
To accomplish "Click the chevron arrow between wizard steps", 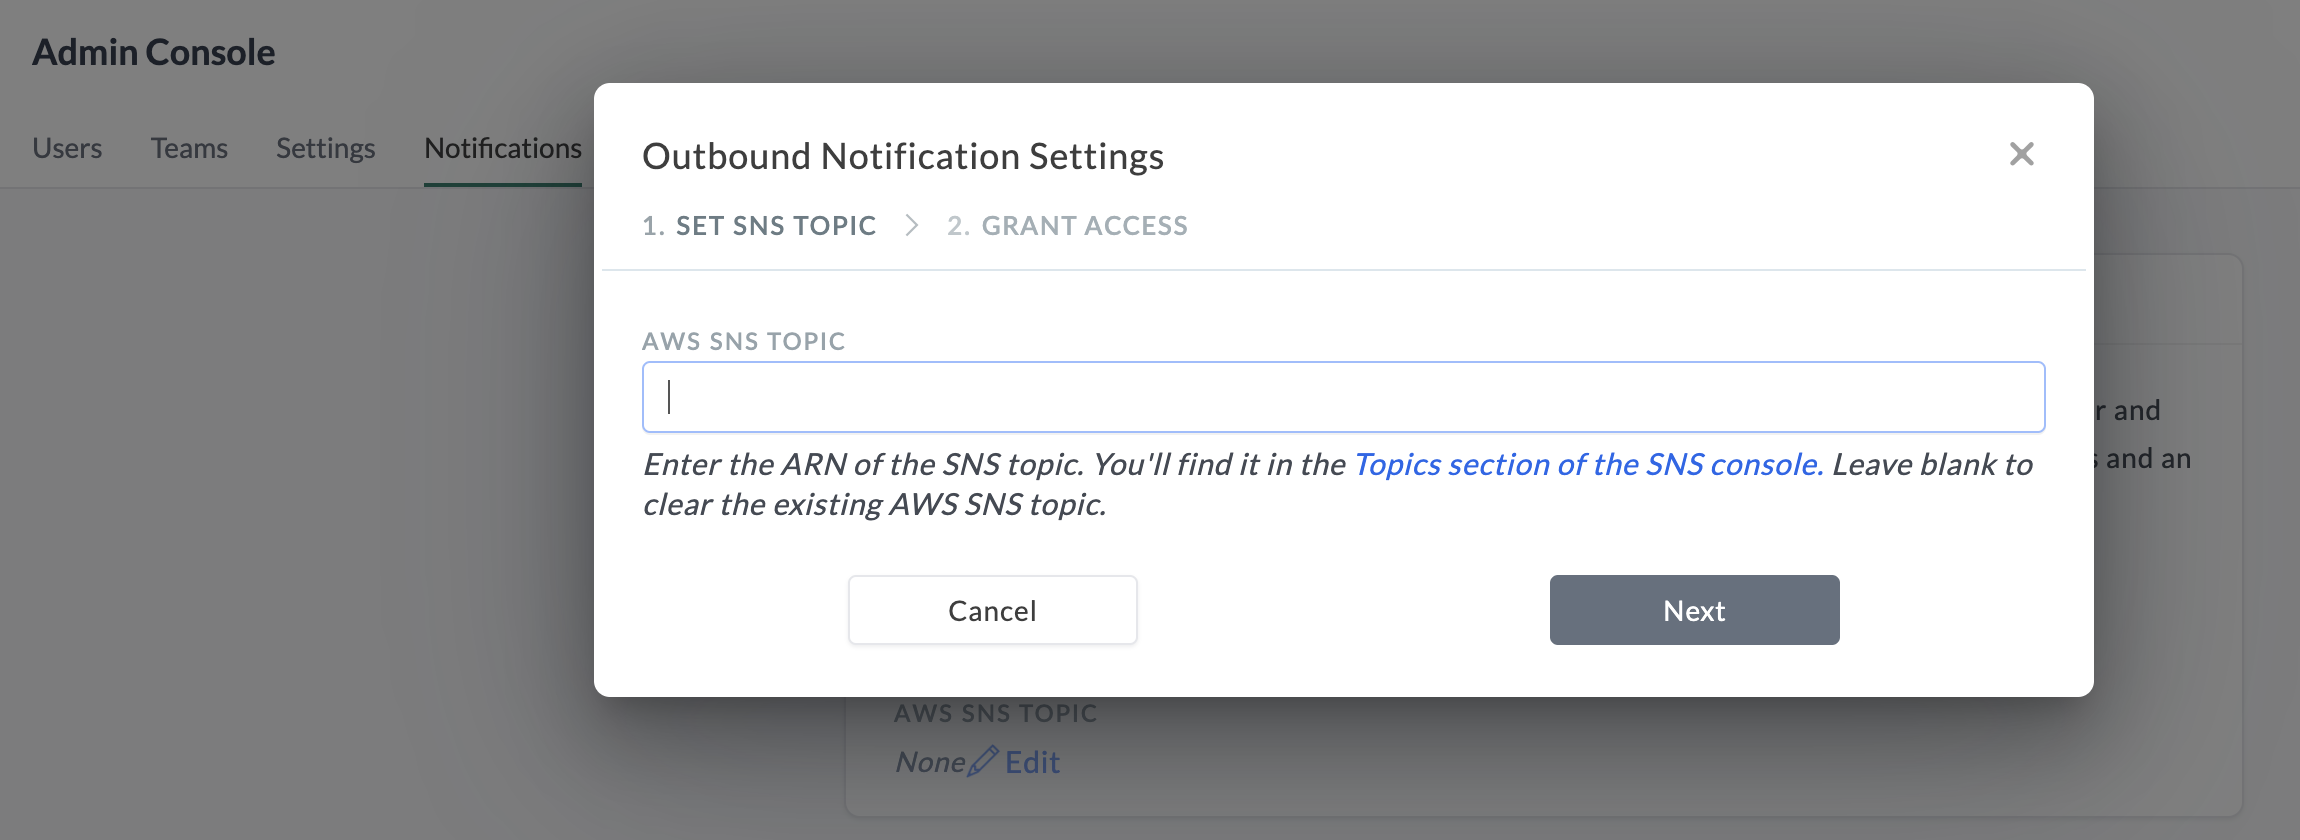I will click(911, 226).
